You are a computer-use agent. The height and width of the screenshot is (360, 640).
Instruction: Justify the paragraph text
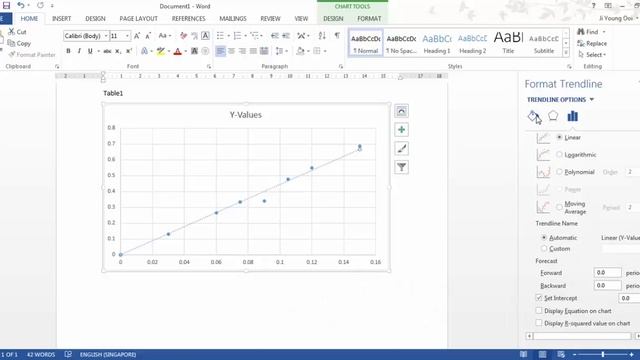253,51
